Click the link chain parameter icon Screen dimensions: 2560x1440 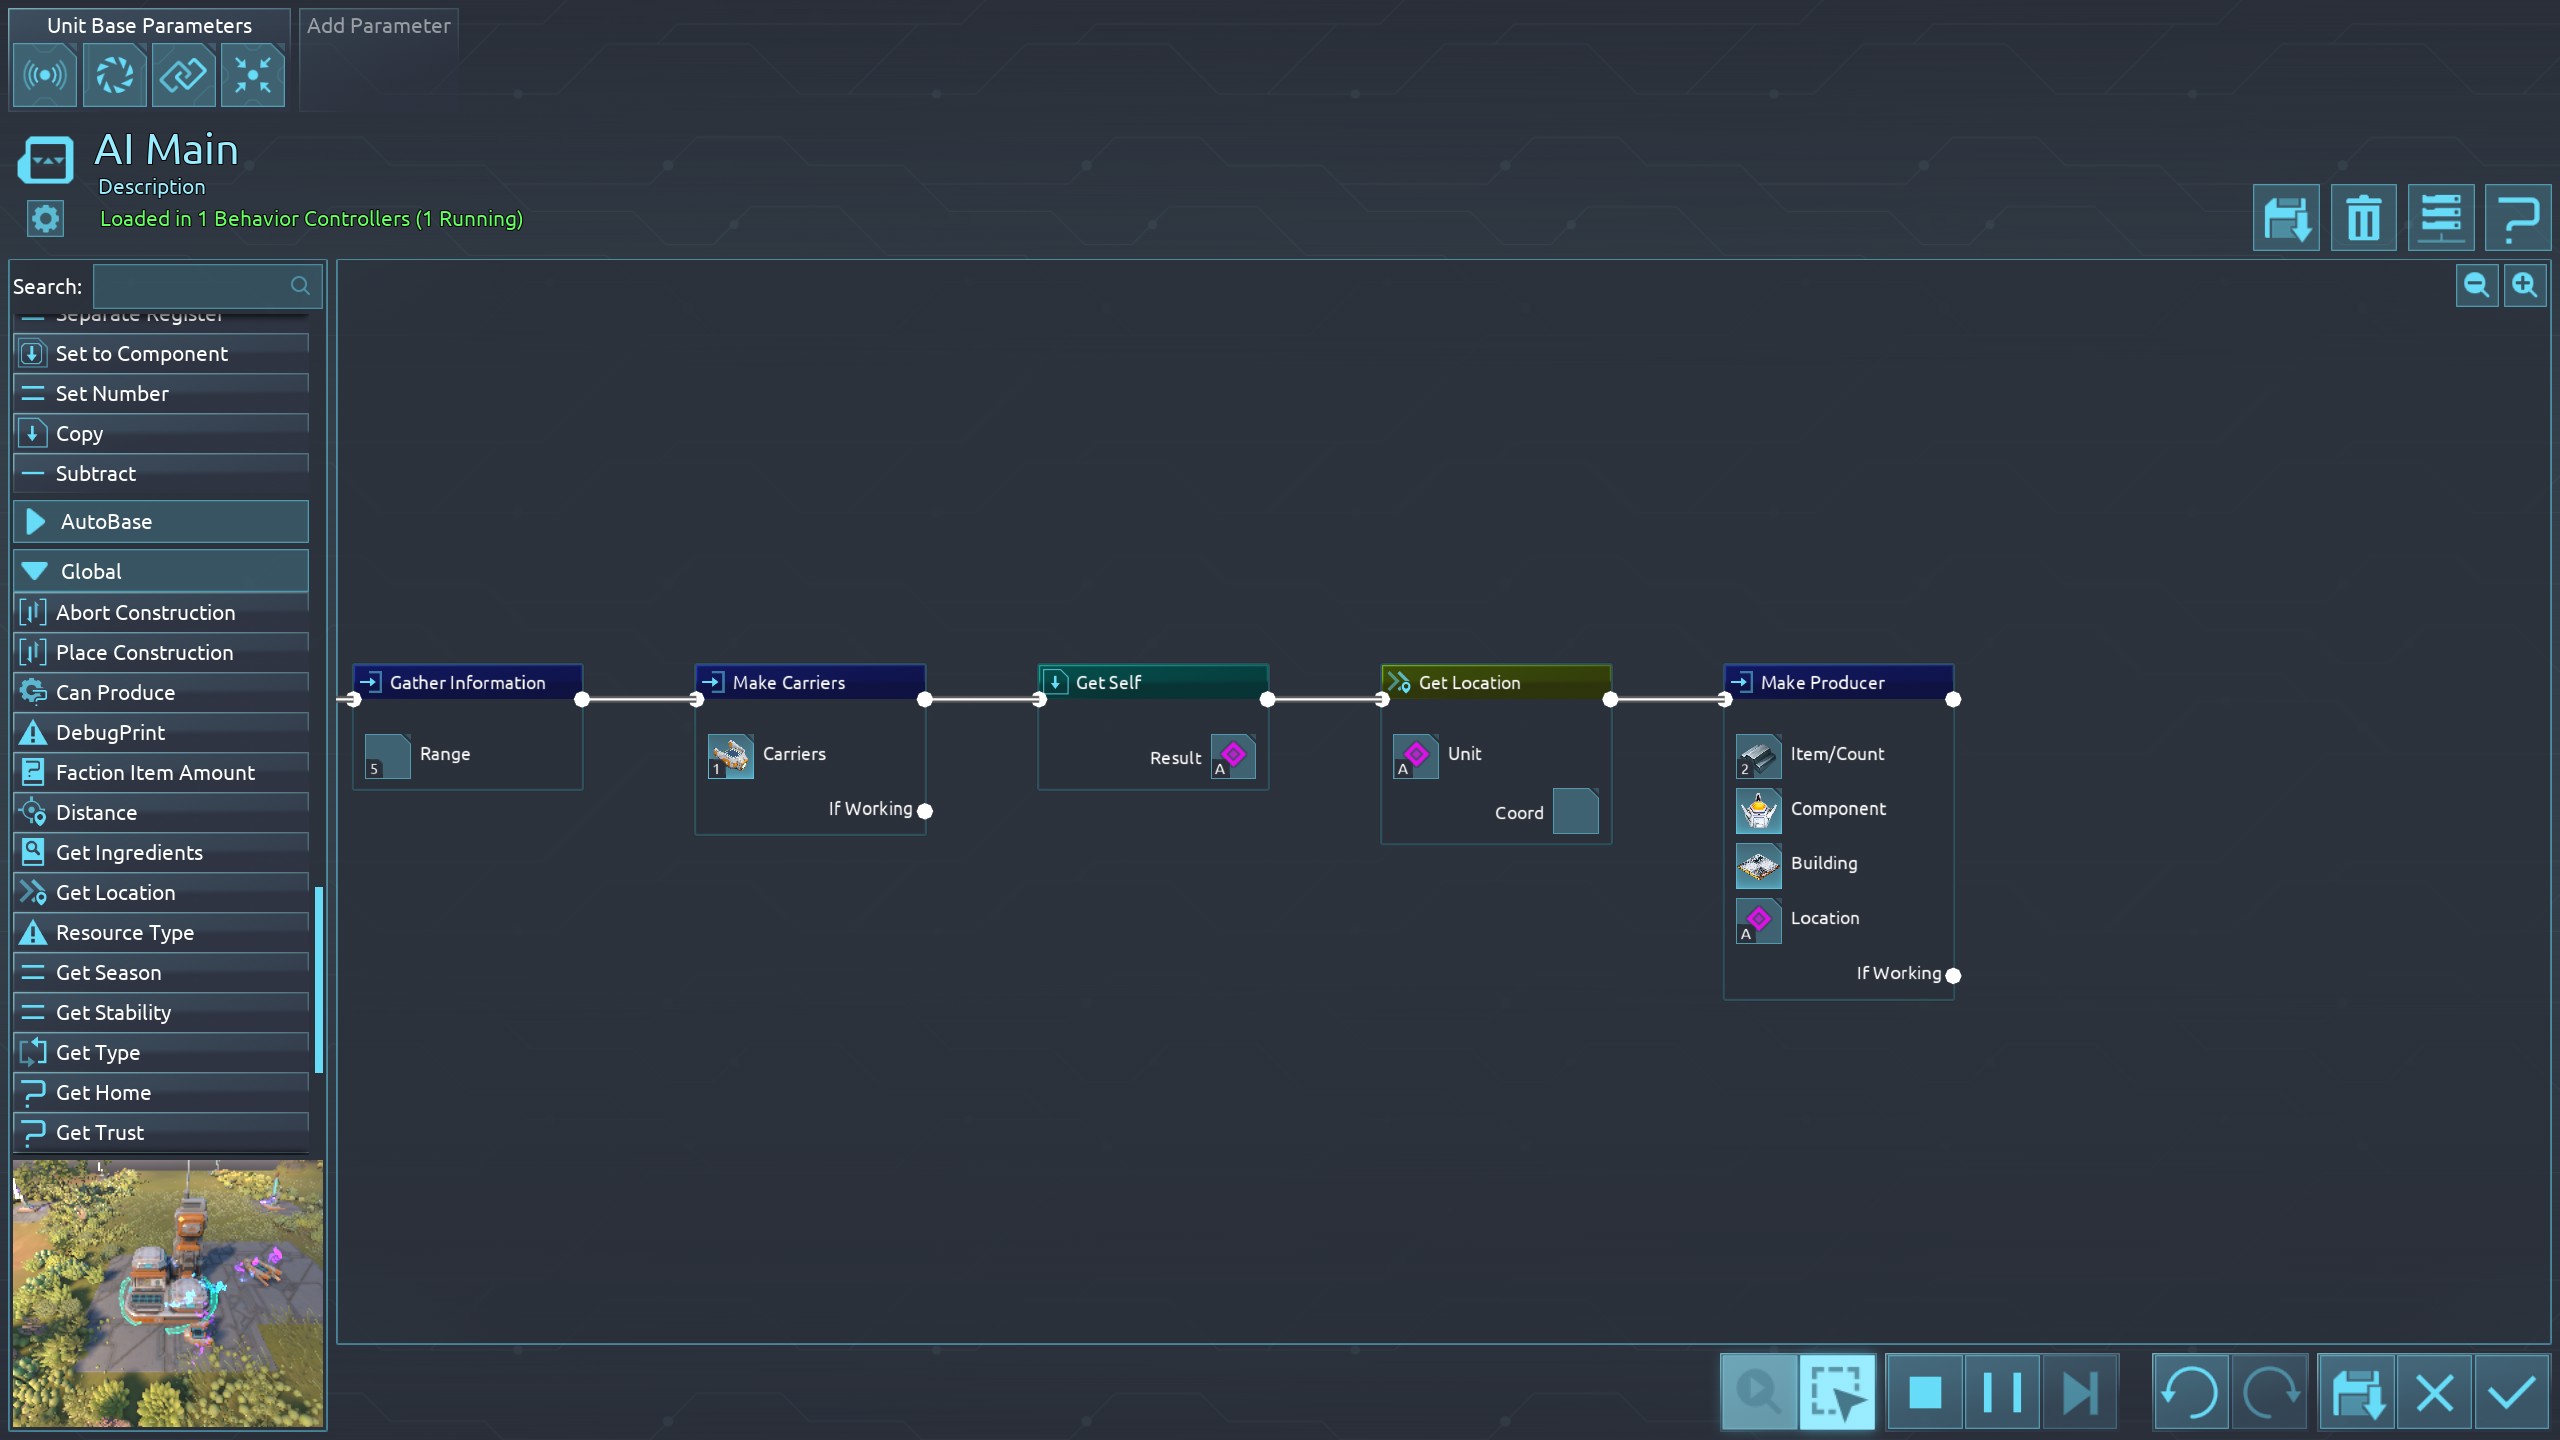(183, 75)
